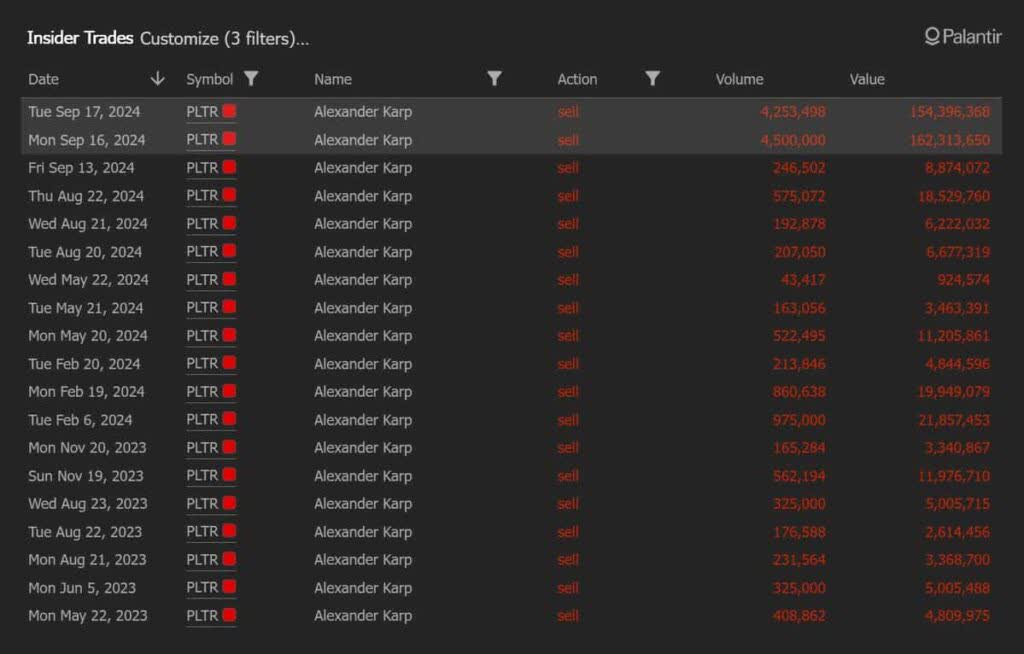Select the Sun Nov 19, 2023 date cell
Screen dimensions: 1024x654
coord(86,476)
